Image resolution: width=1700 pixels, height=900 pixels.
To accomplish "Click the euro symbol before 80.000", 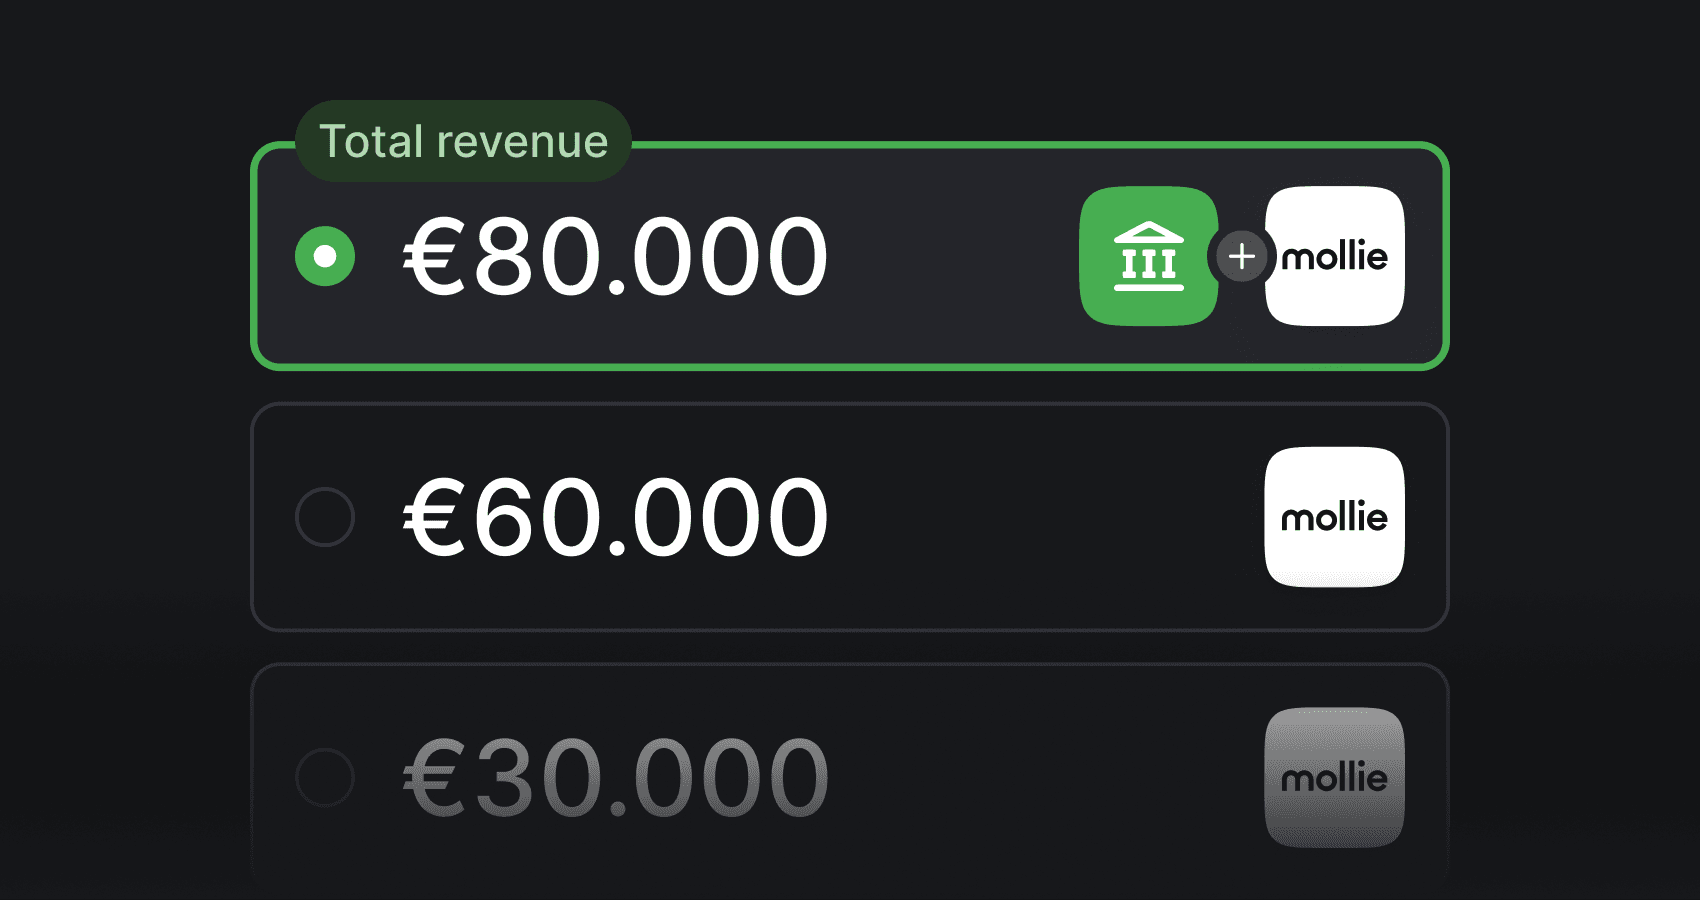I will point(435,257).
